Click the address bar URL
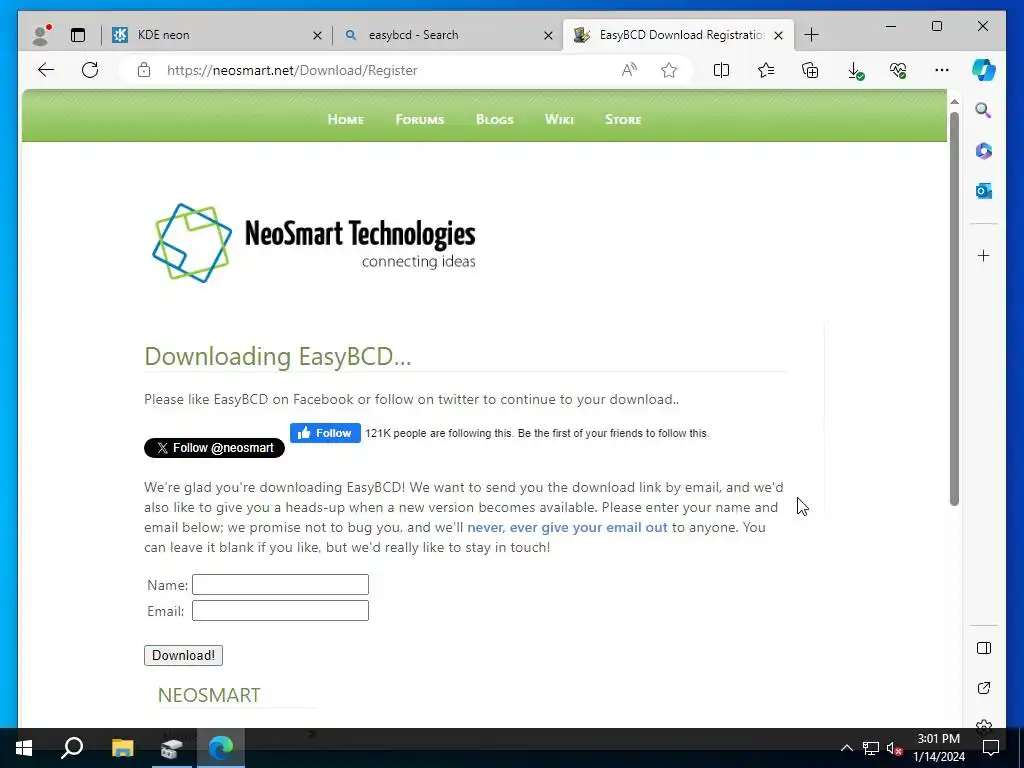The width and height of the screenshot is (1024, 768). tap(292, 71)
